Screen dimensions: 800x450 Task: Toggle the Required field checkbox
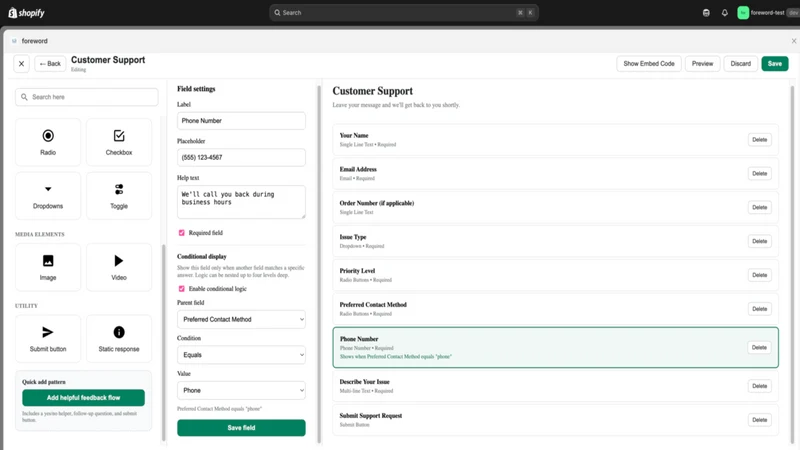pos(181,233)
